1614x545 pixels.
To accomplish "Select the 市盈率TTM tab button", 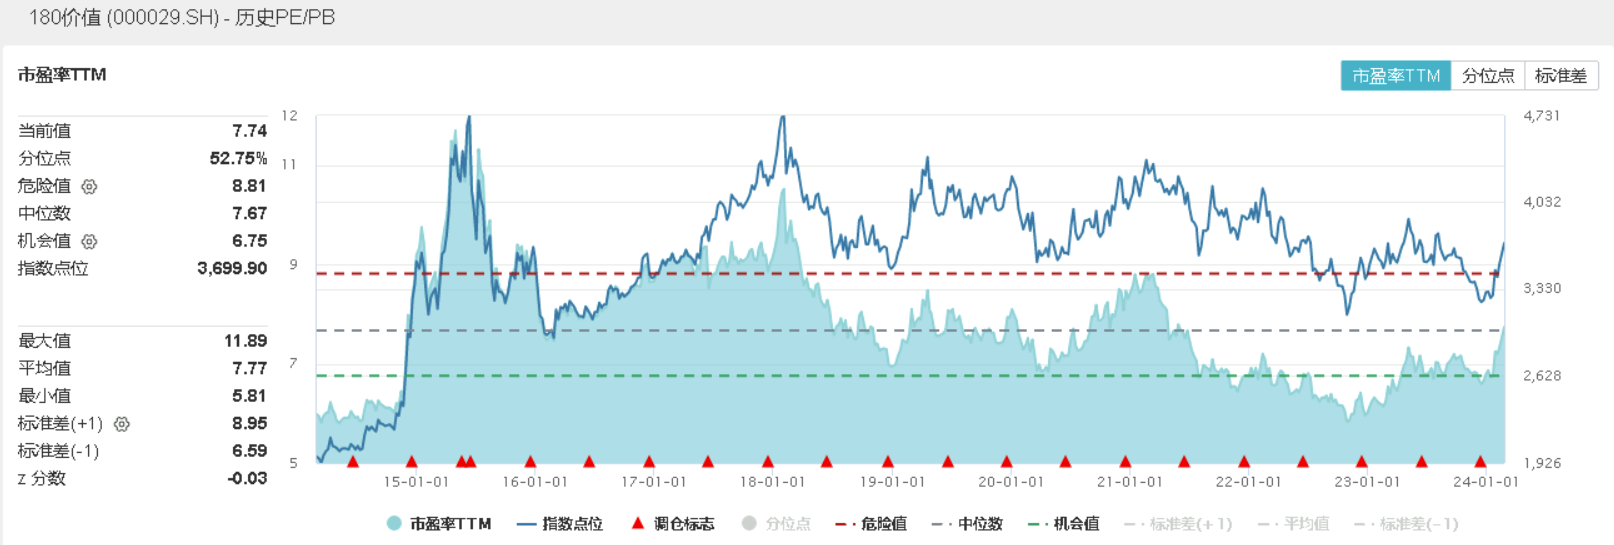I will point(1395,76).
